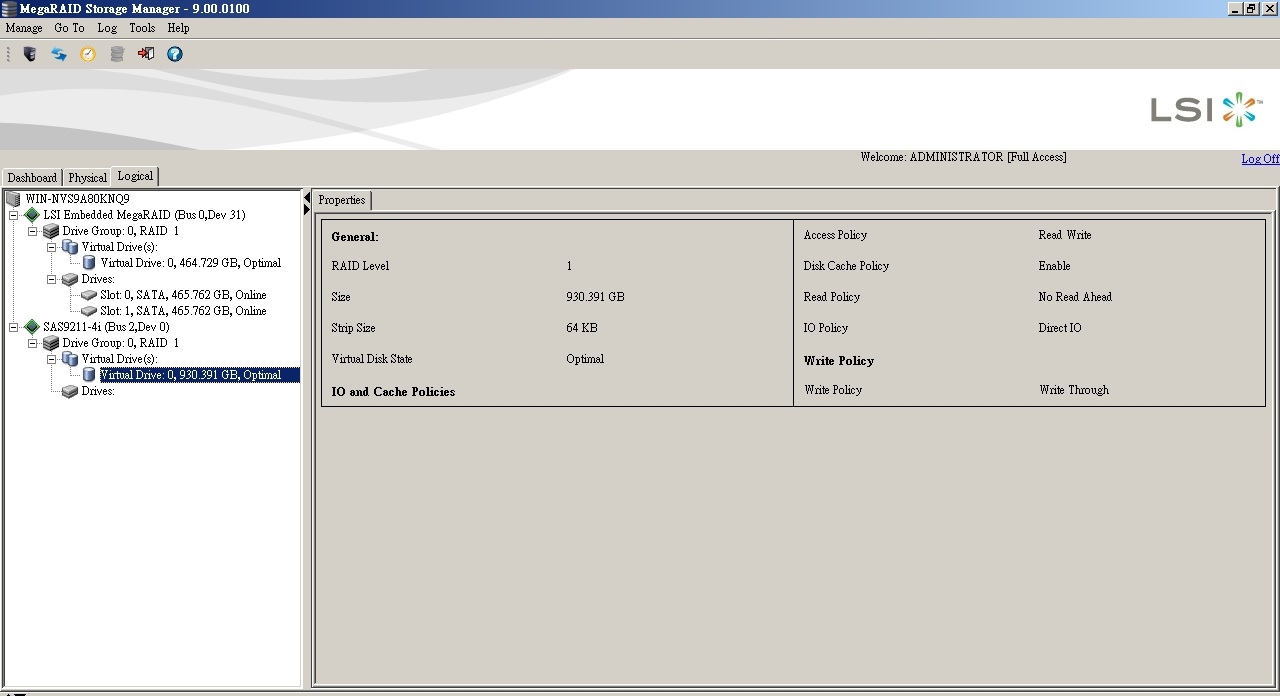
Task: Select 'Slot: 1, SATA, 465.762 GB, Online' label
Action: point(183,311)
